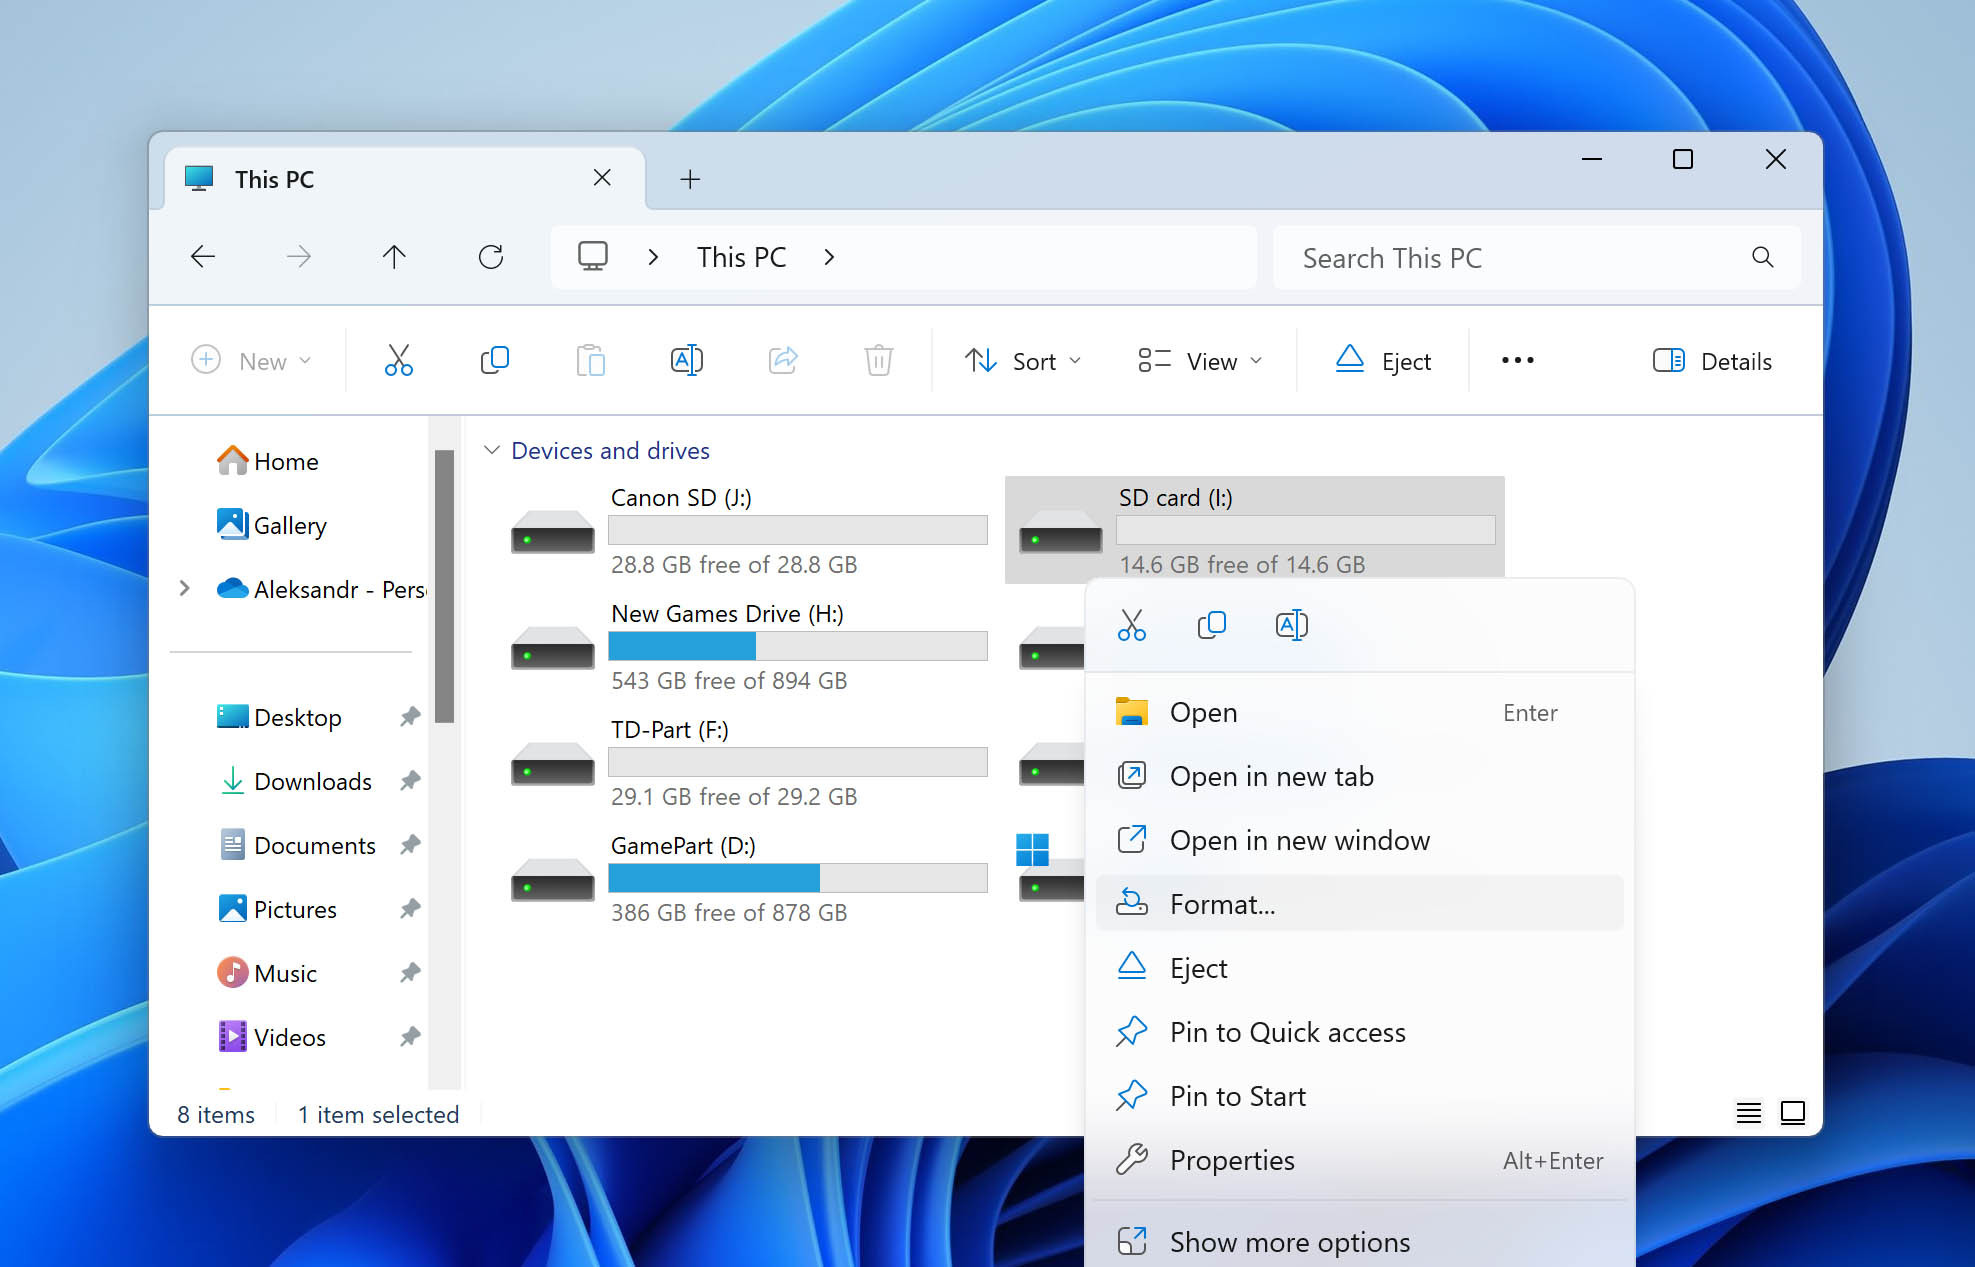Image resolution: width=1975 pixels, height=1267 pixels.
Task: Unpin Downloads using its pin icon
Action: [410, 781]
